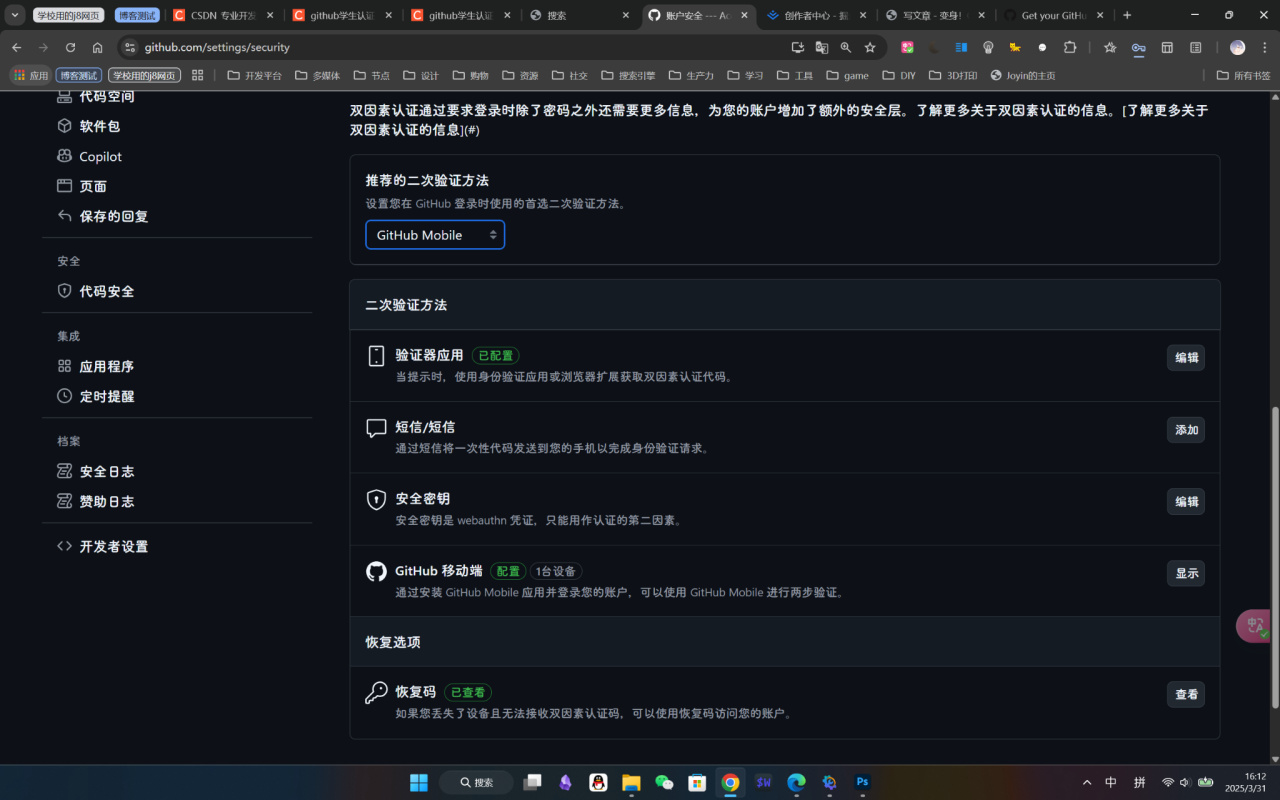Click the 1台设备 label beside GitHub 移动端

tap(555, 571)
